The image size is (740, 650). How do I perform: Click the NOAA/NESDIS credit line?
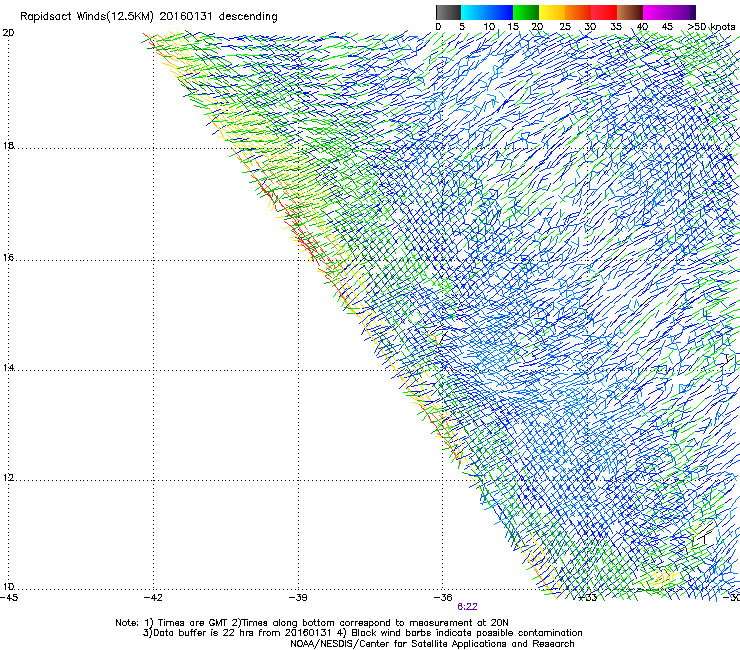tap(432, 644)
